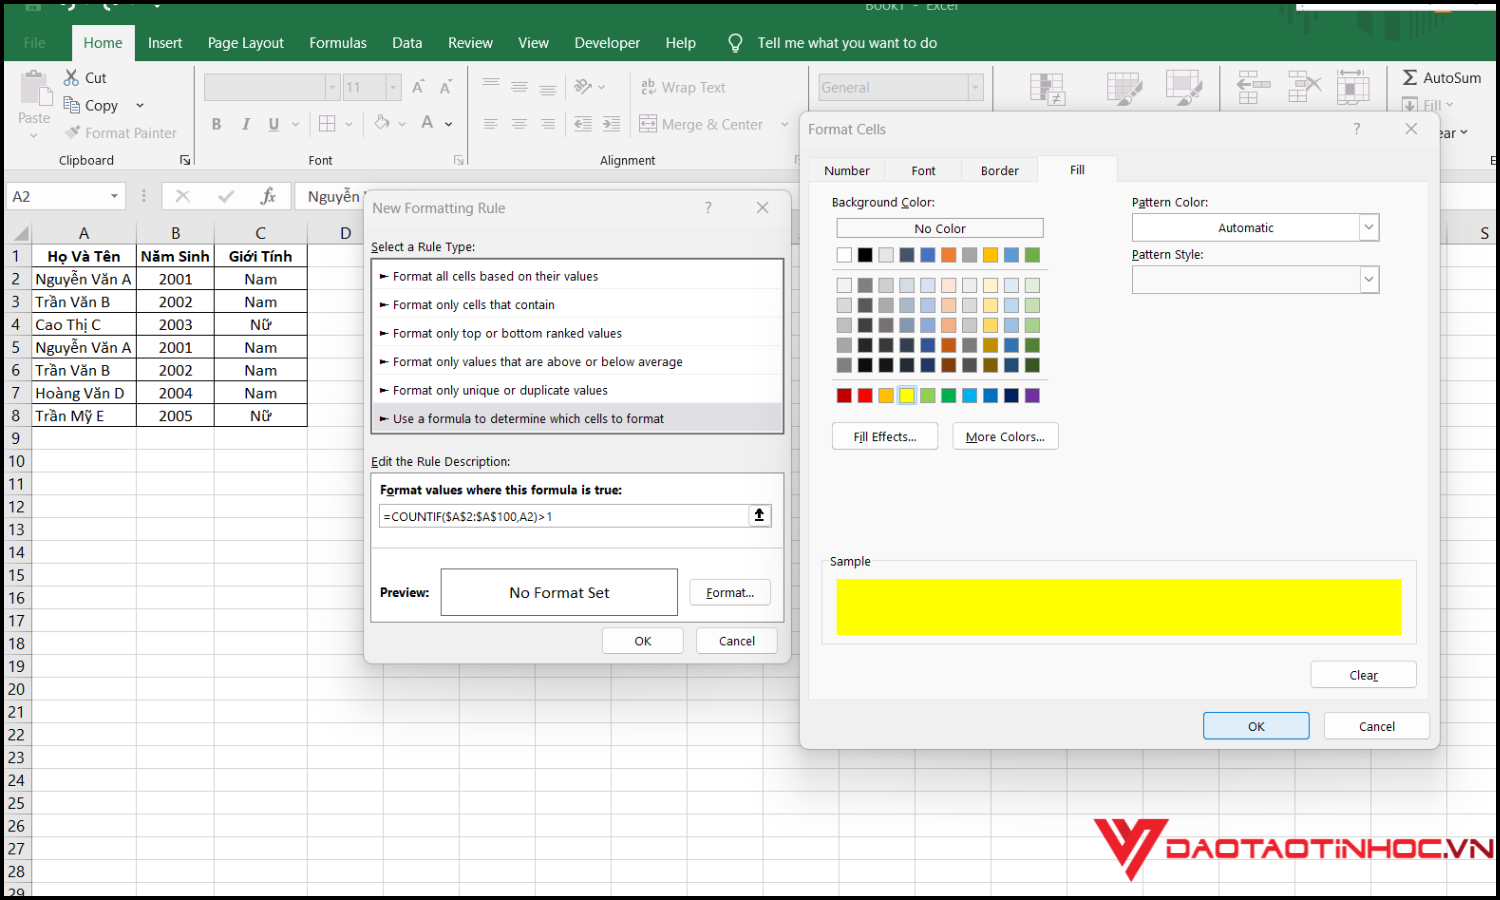Select 'Format all cells based on their values'
This screenshot has width=1500, height=900.
495,277
